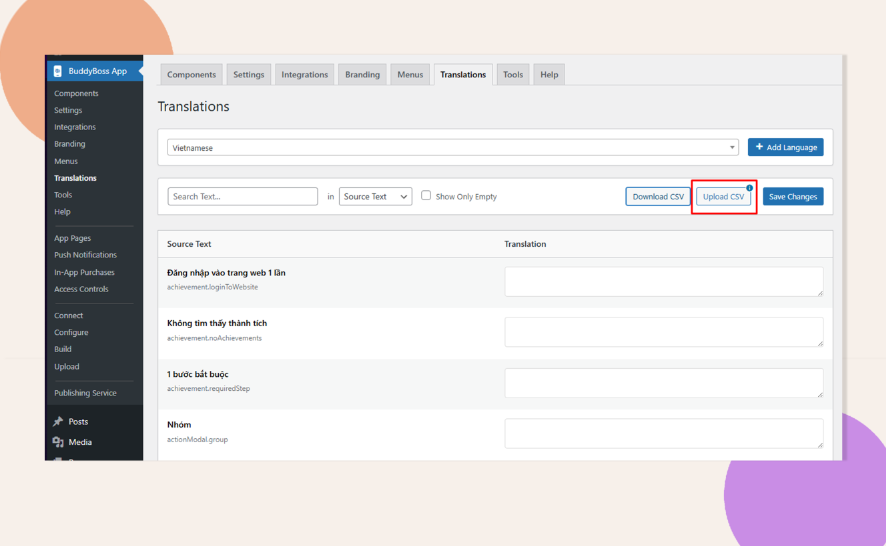Open Connect in the sidebar
886x546 pixels.
(68, 315)
